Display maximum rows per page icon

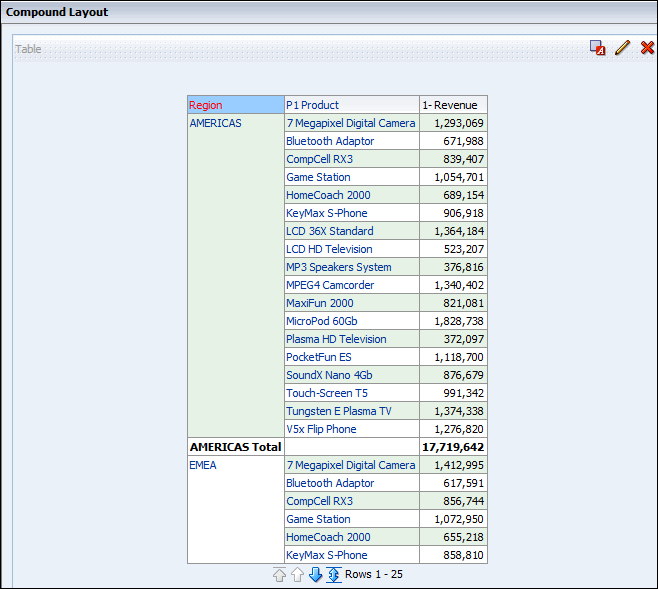(x=334, y=574)
